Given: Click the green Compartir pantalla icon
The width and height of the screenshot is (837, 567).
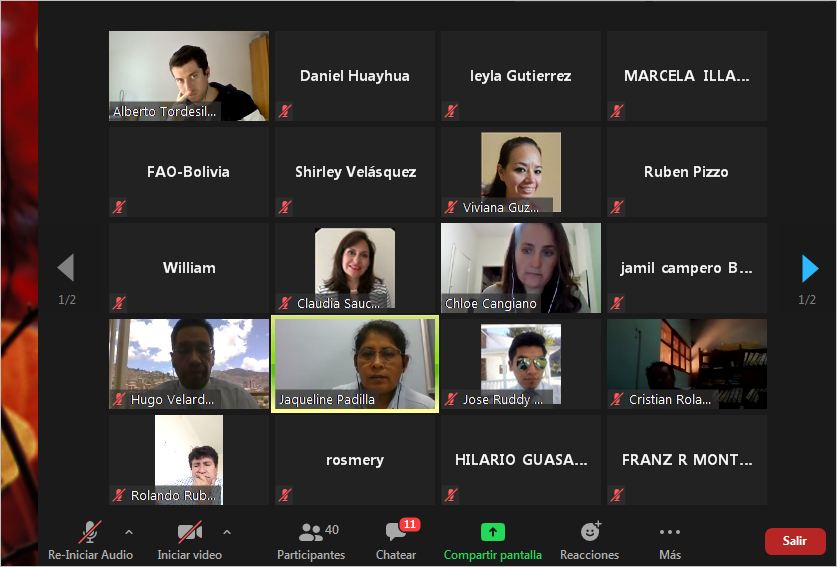Looking at the screenshot, I should point(493,532).
